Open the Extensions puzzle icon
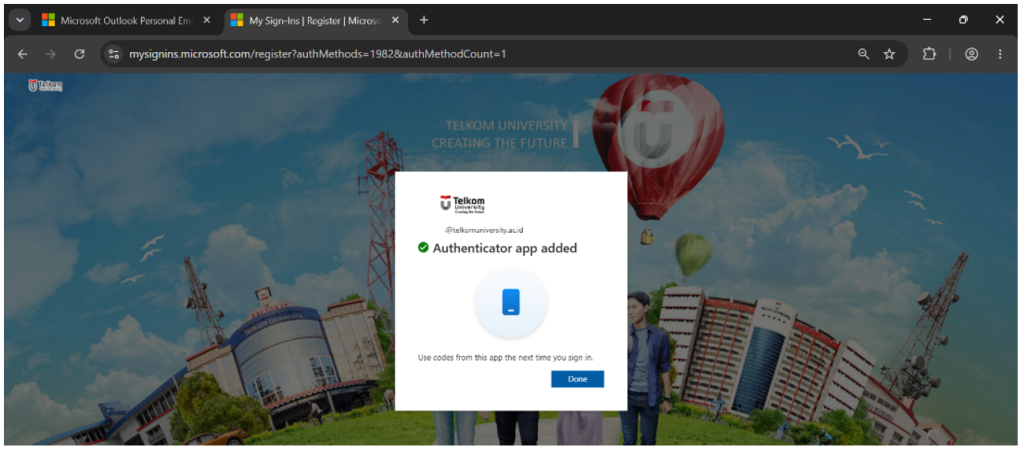The image size is (1024, 451). (929, 54)
